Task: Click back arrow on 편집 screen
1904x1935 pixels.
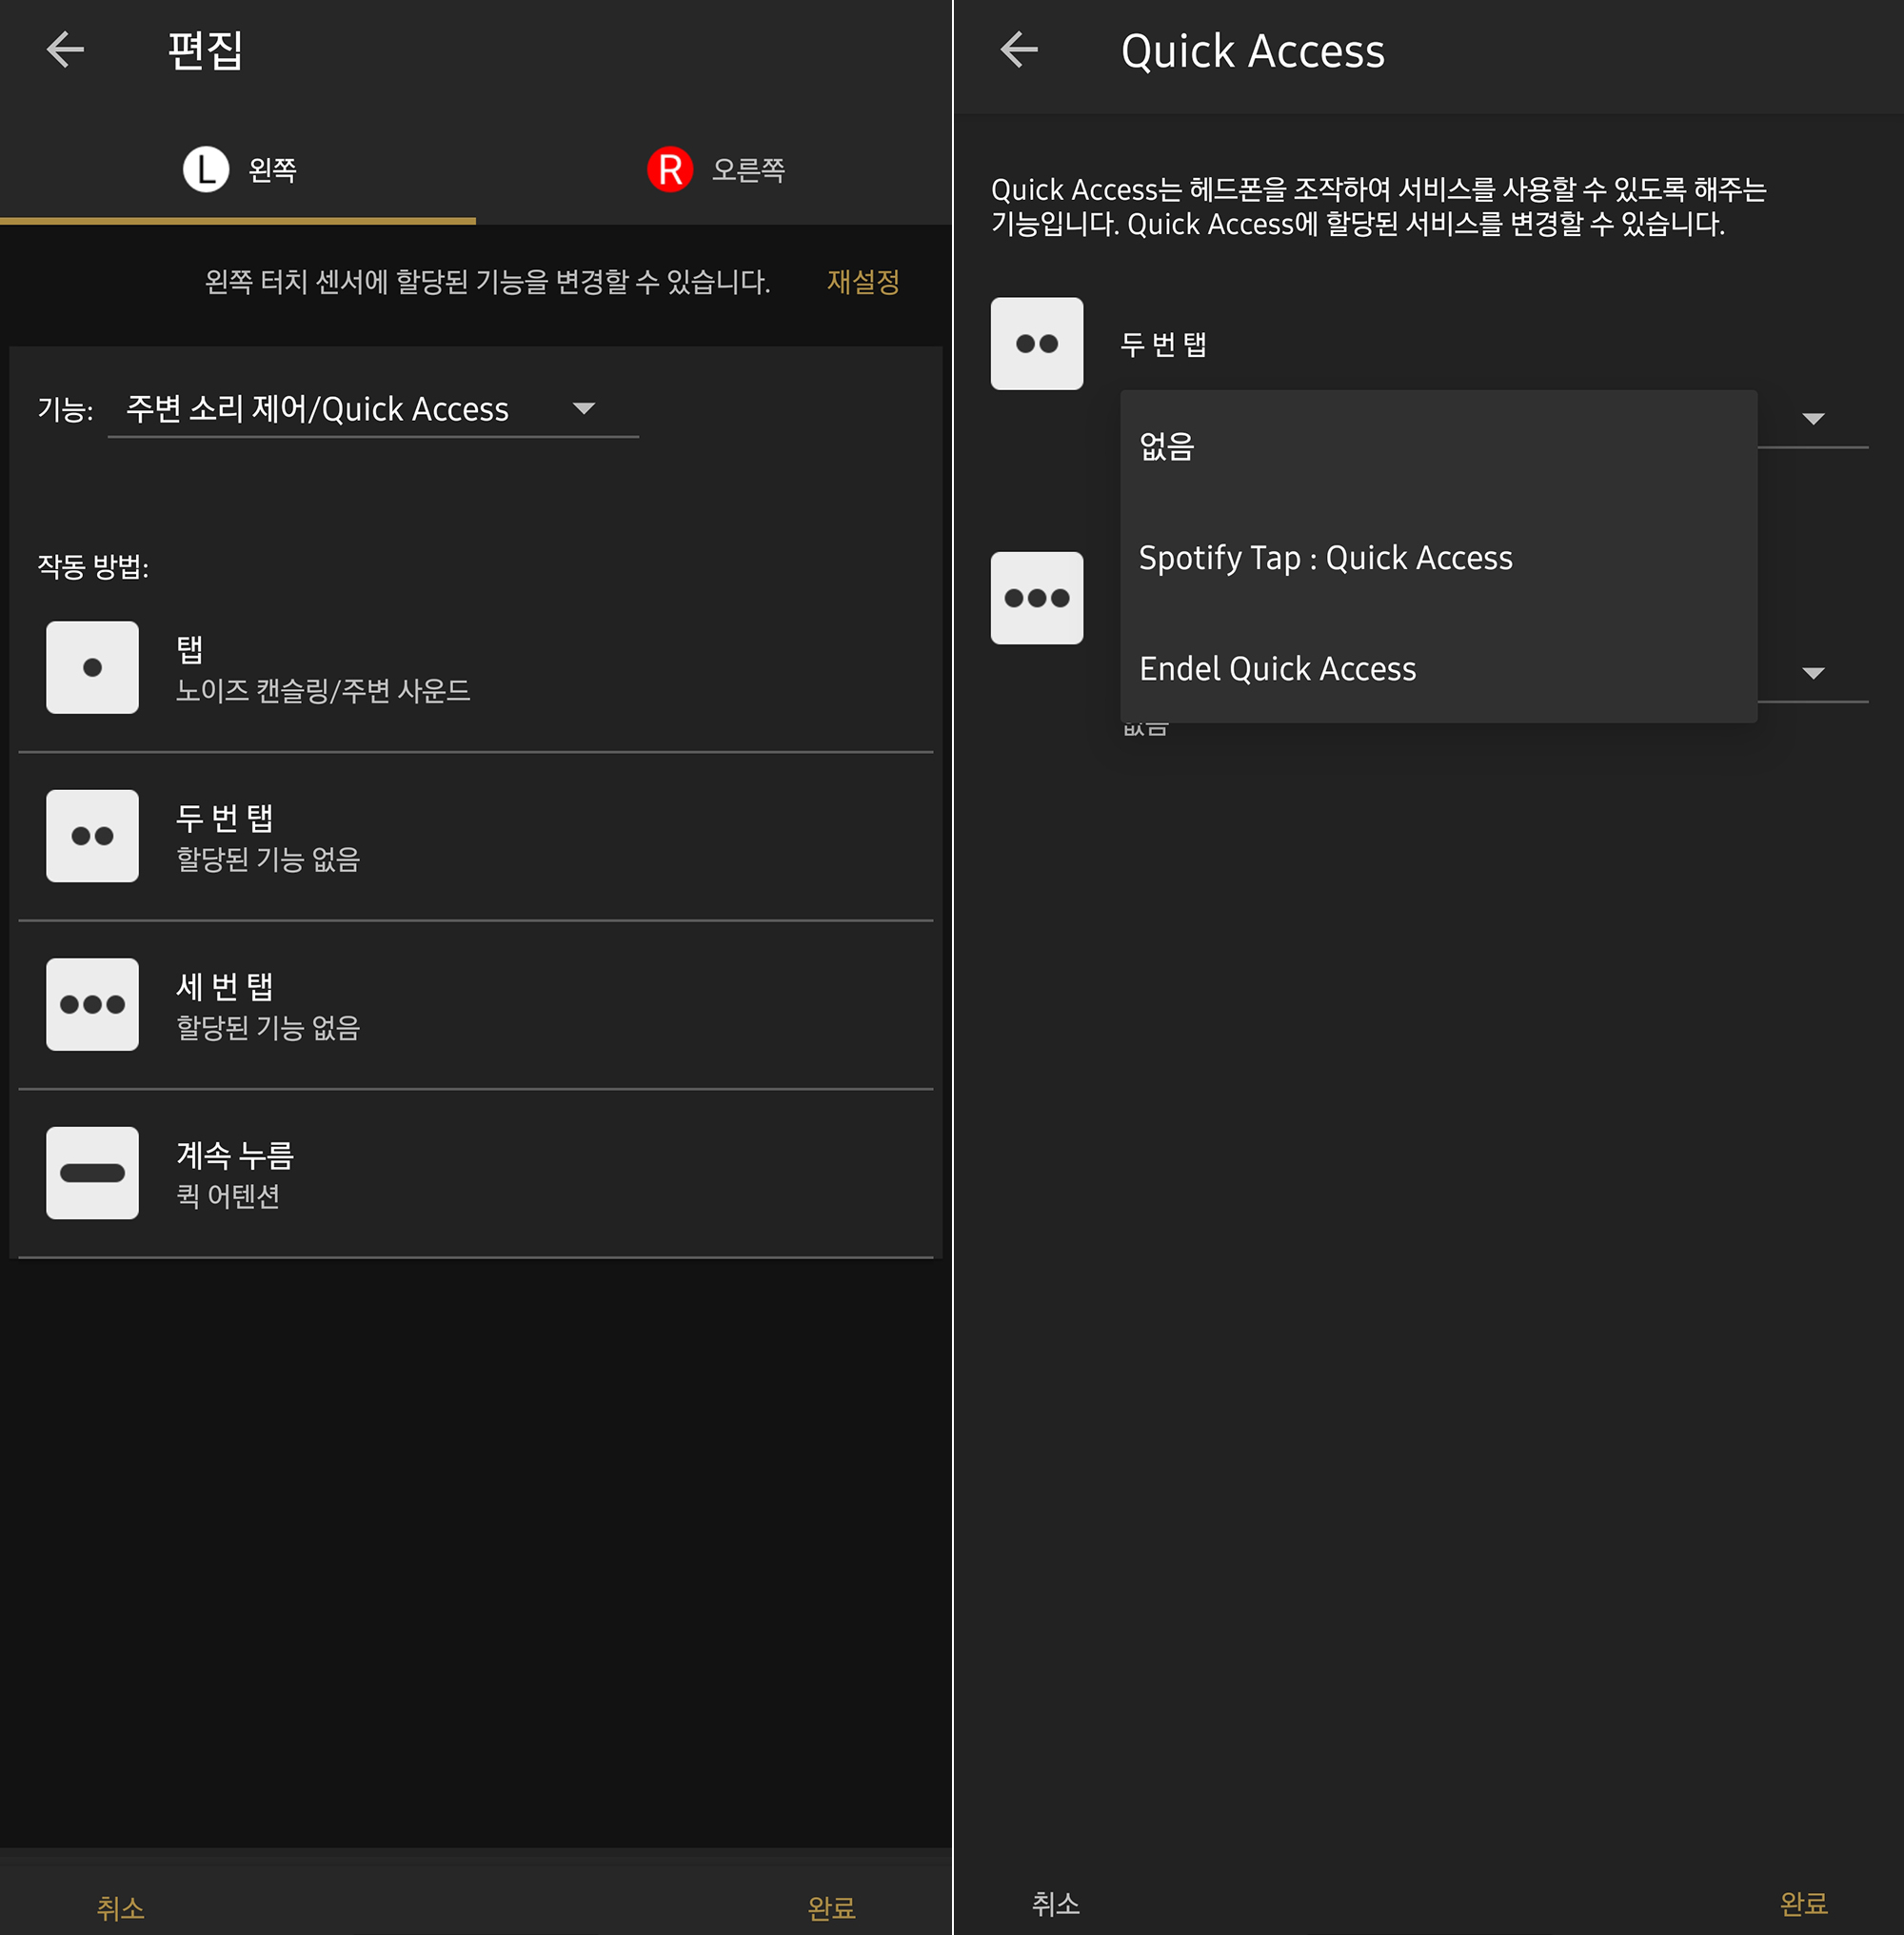Action: click(x=65, y=50)
